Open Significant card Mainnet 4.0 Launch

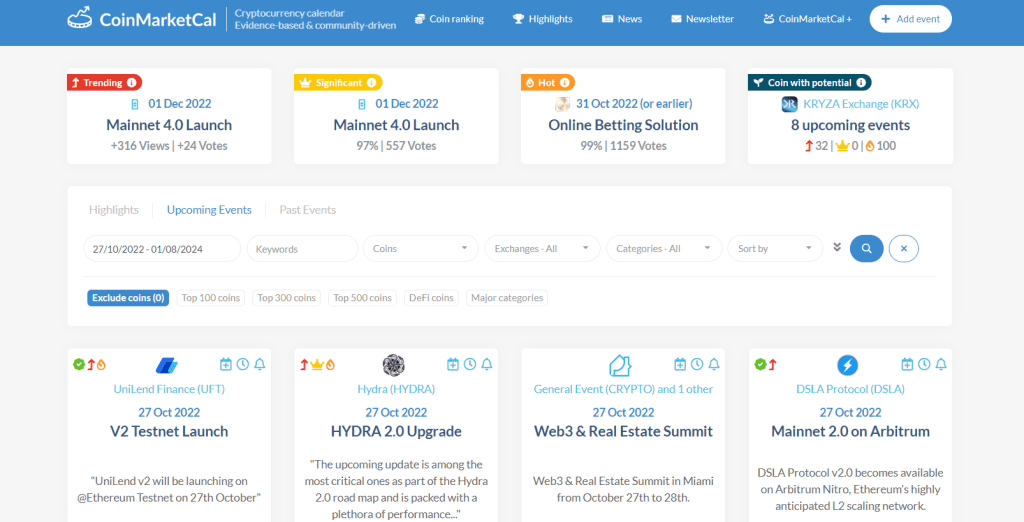[x=396, y=125]
